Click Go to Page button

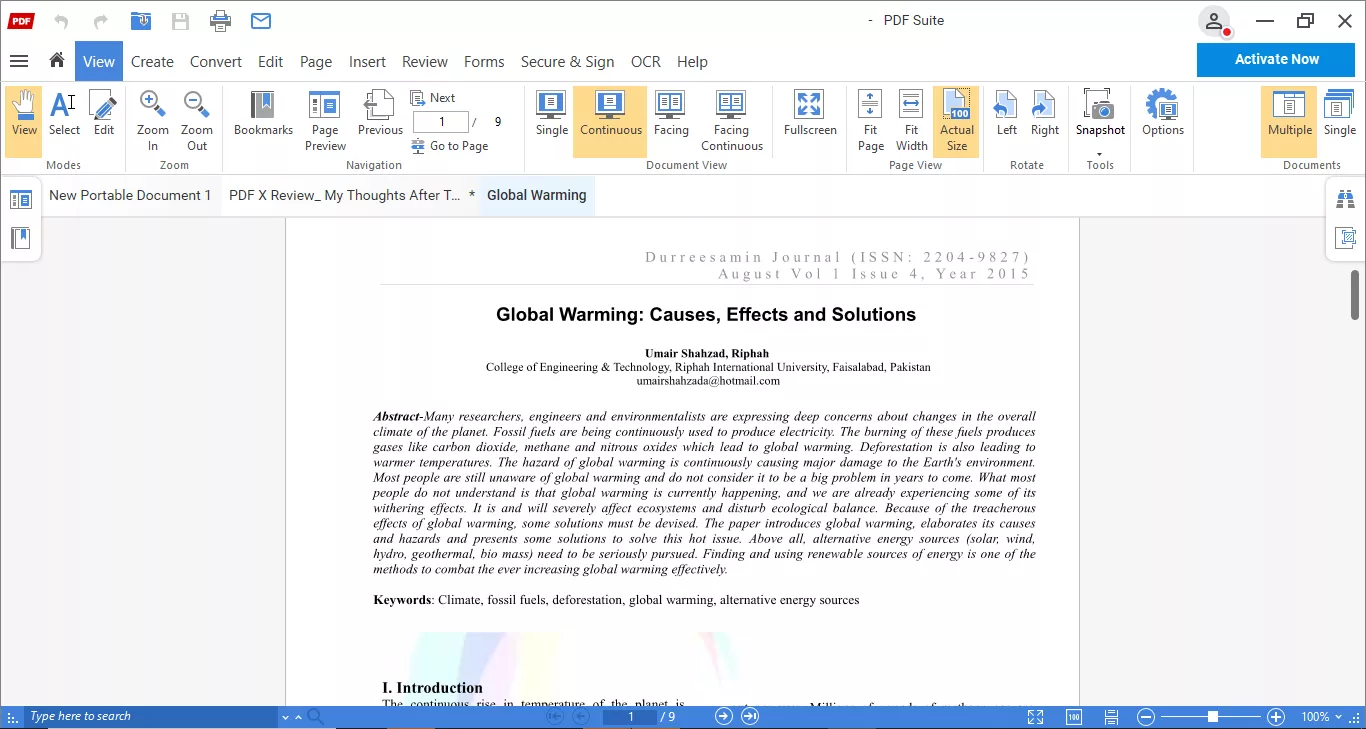tap(450, 146)
